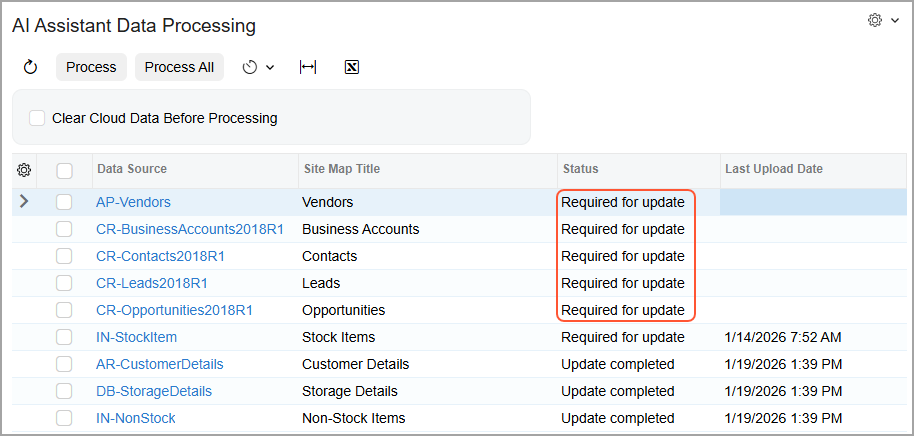
Task: Open the IN-StockItem link
Action: point(136,337)
